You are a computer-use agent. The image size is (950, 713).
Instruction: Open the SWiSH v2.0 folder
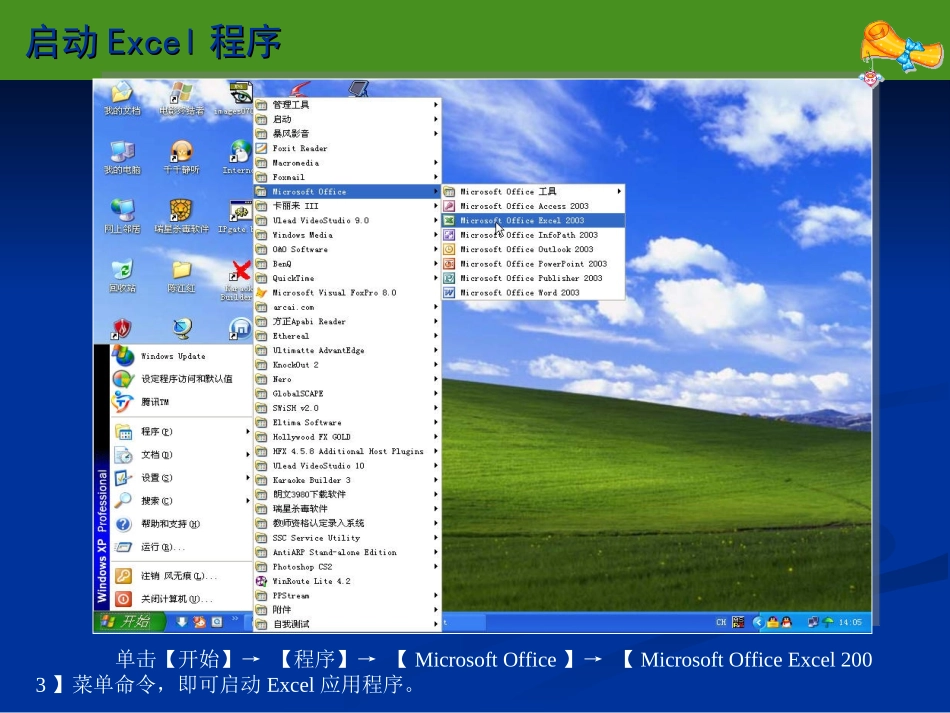click(347, 408)
